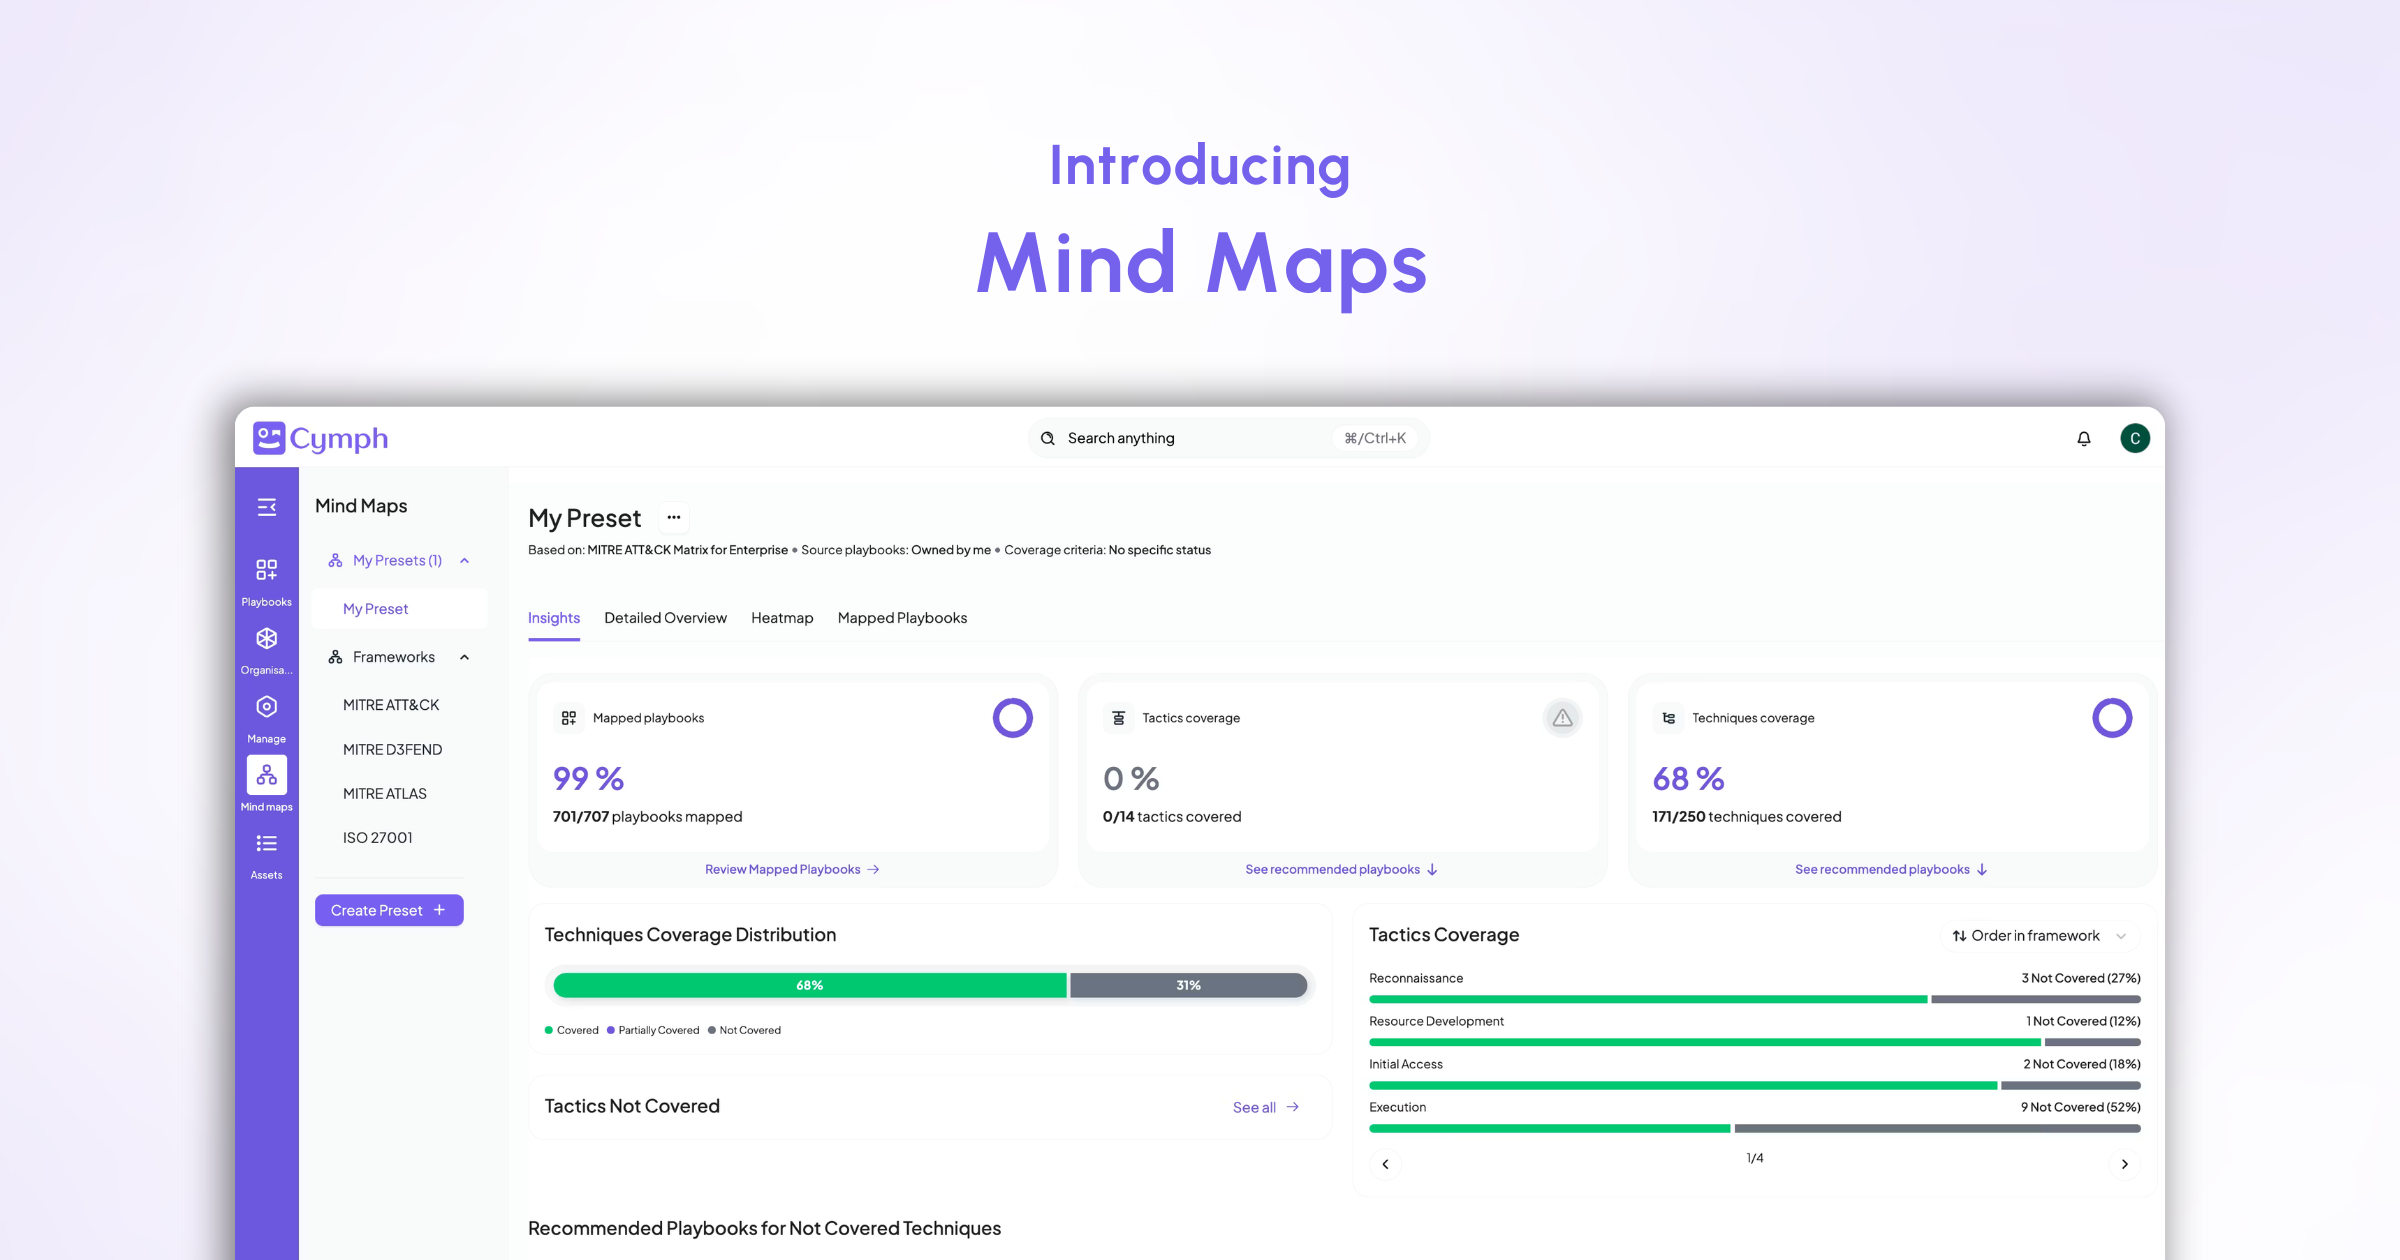Click the Manage icon in sidebar

pos(266,707)
